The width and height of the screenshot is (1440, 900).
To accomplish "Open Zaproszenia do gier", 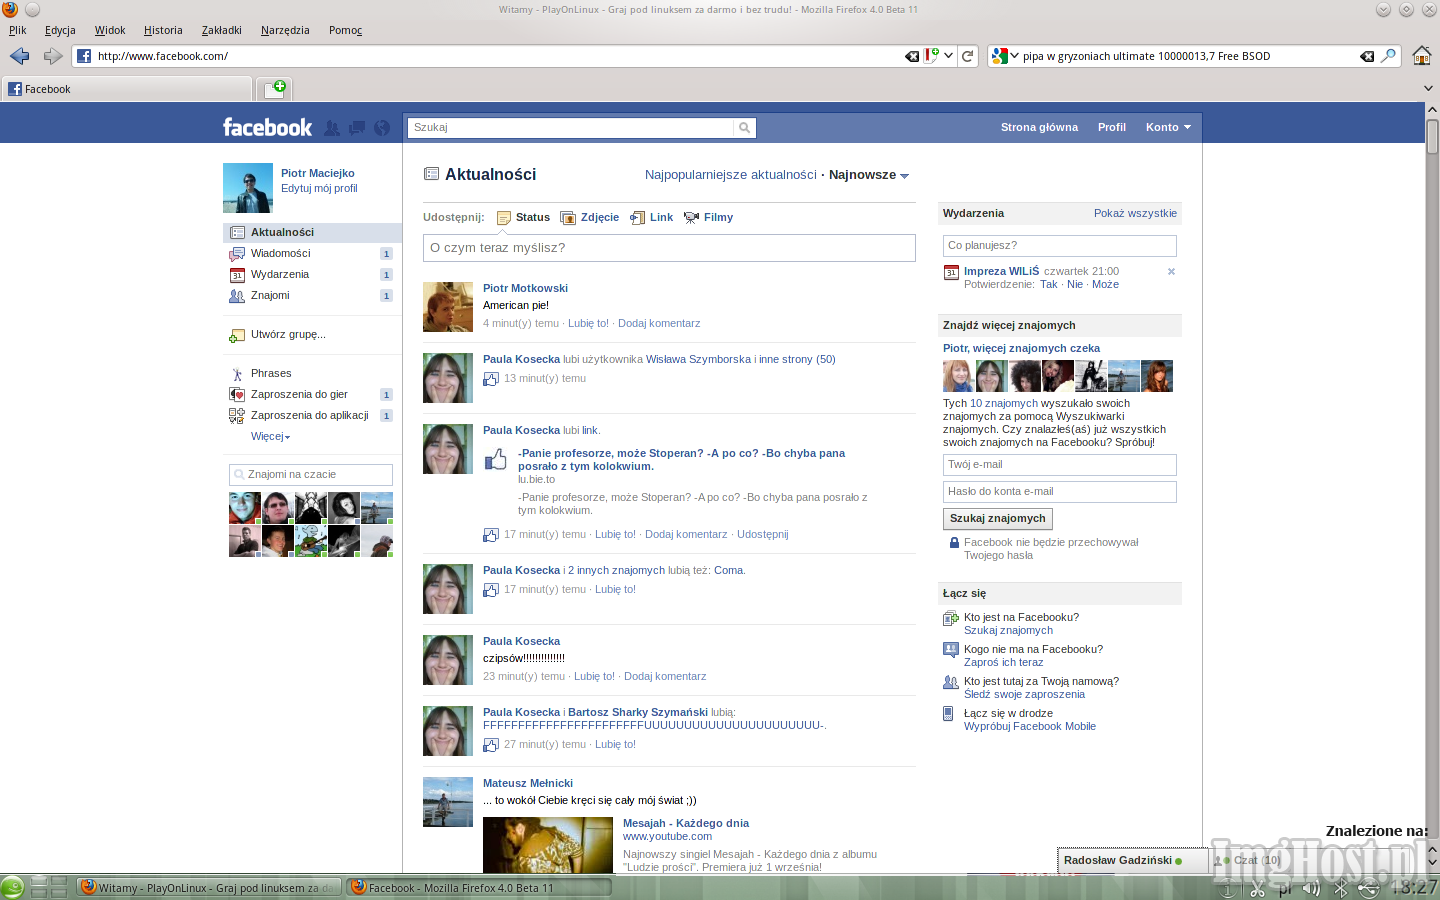I will pyautogui.click(x=312, y=395).
